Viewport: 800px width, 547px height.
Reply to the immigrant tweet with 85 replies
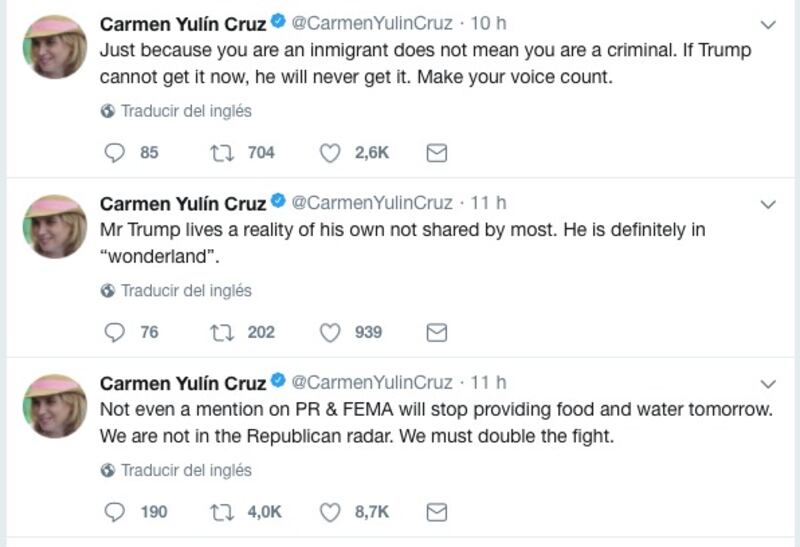[x=116, y=153]
